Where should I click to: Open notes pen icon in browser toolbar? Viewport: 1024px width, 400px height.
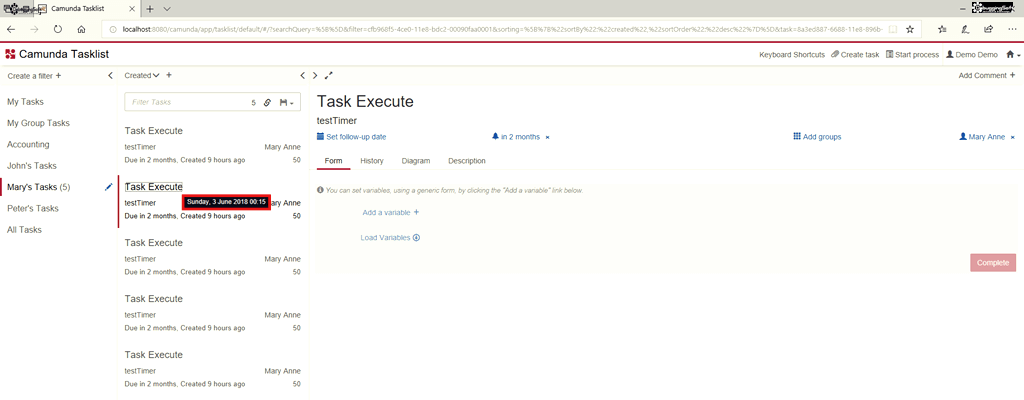tap(965, 29)
